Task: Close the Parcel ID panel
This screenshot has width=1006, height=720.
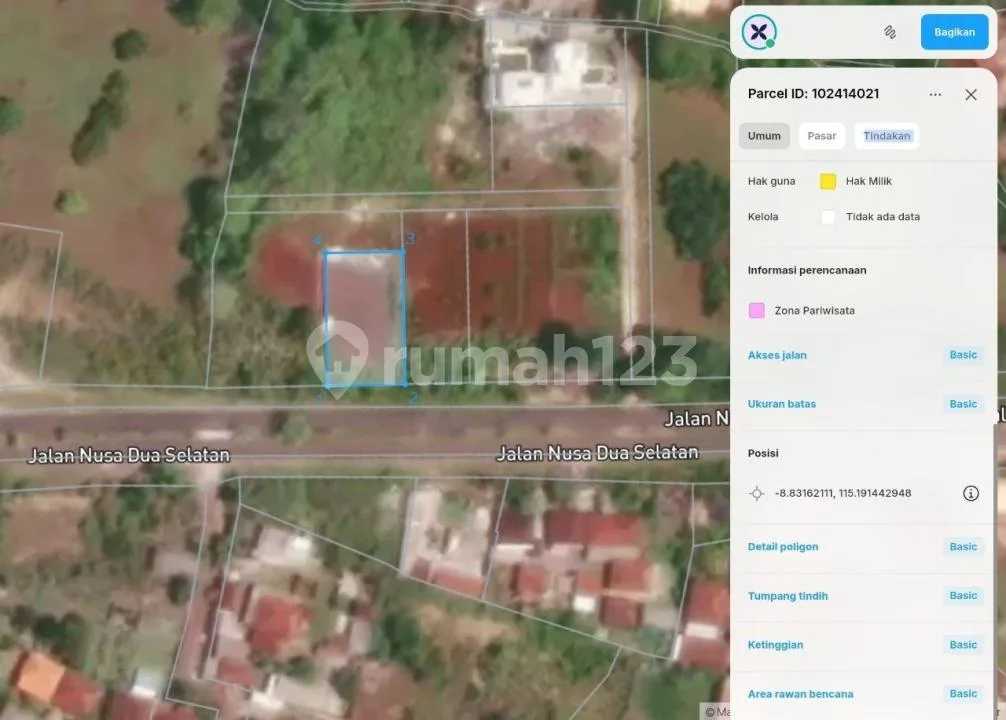Action: pos(971,94)
